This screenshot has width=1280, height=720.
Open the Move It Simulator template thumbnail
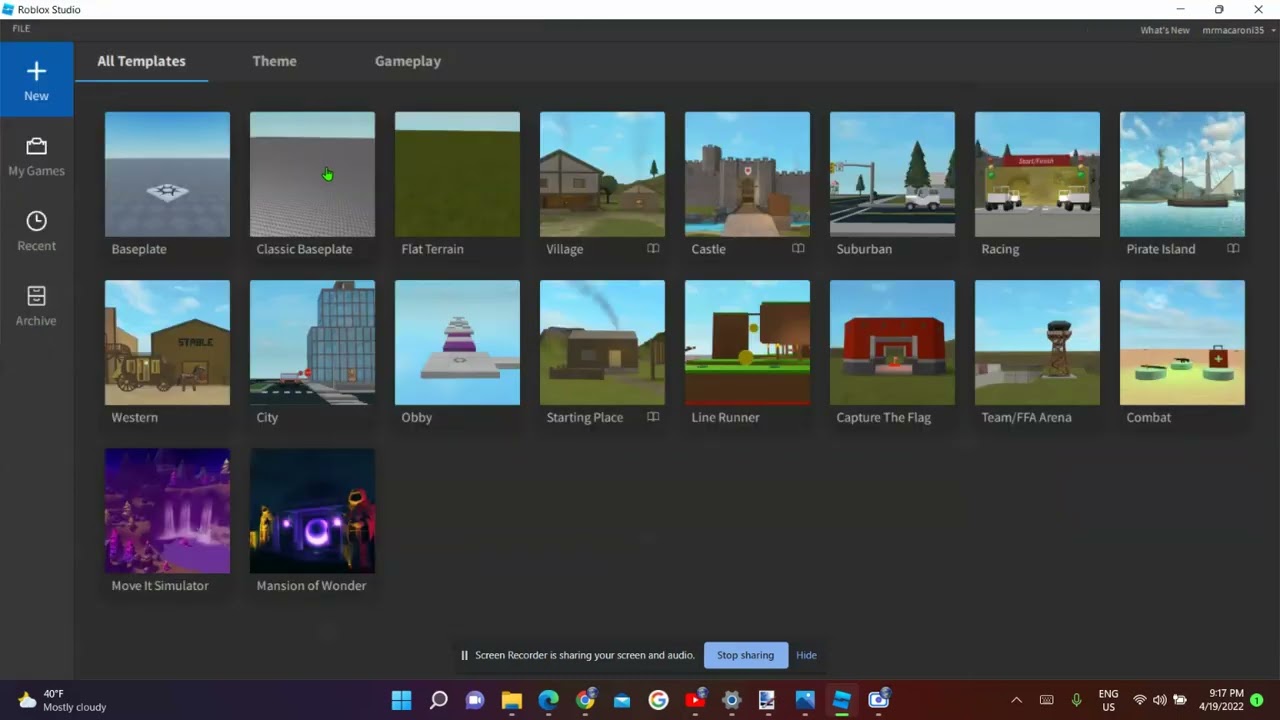(167, 510)
